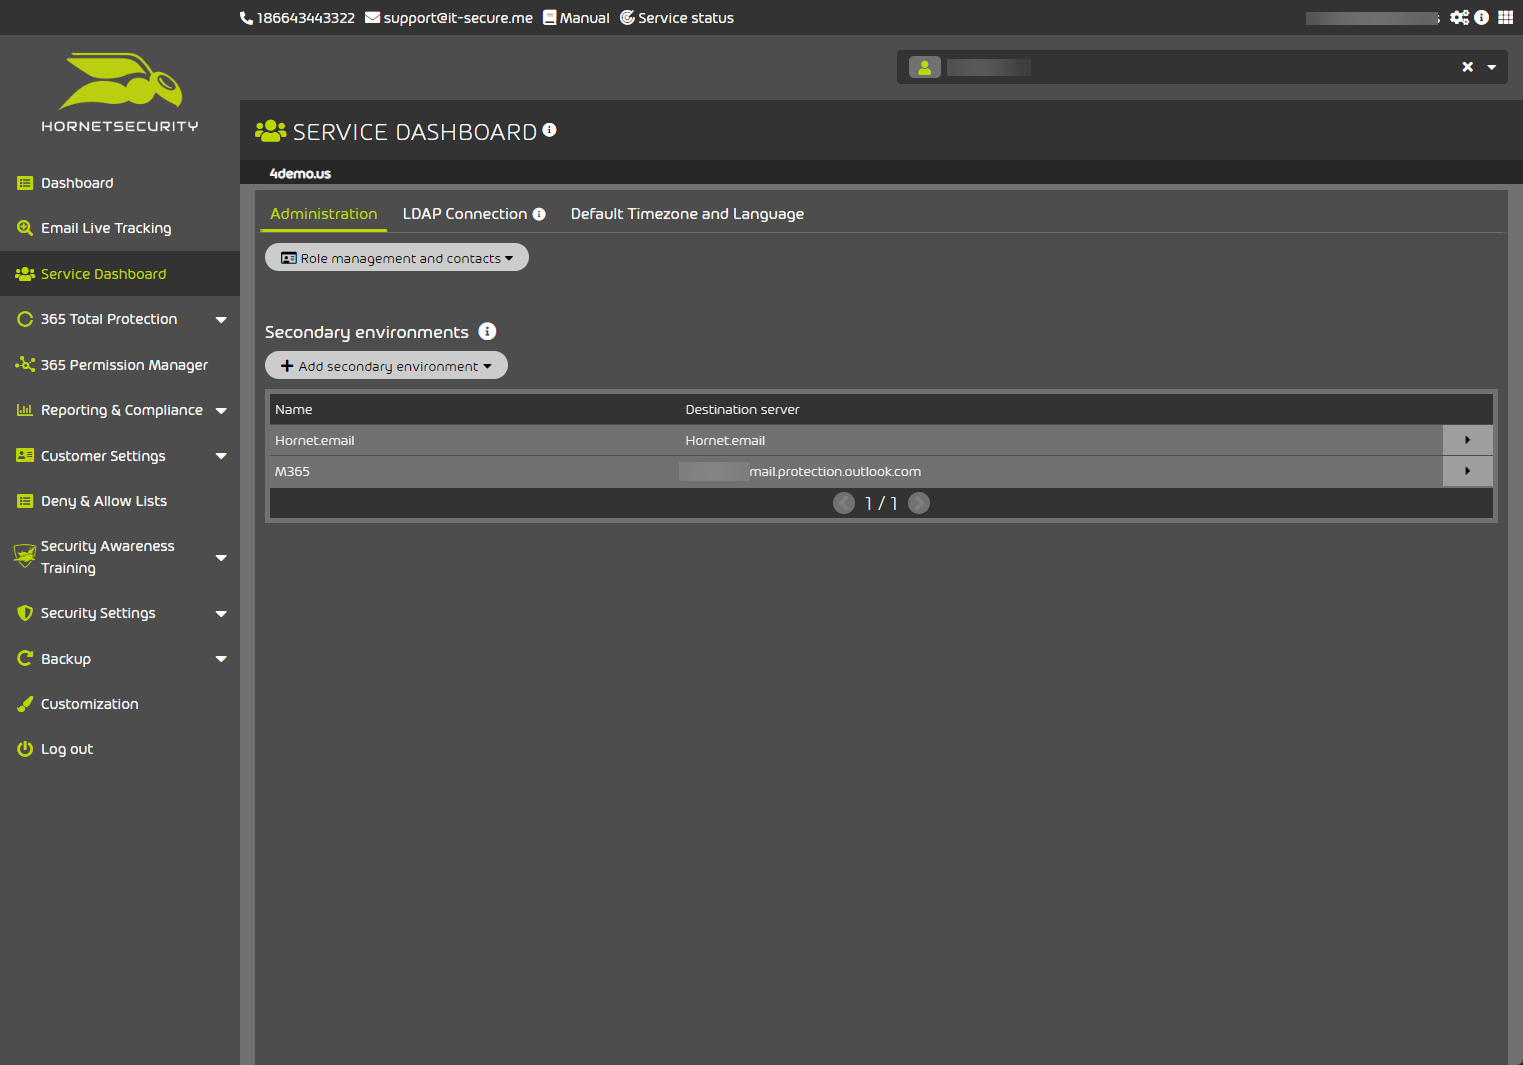Click info icon next to Service Dashboard title
Viewport: 1523px width, 1065px height.
click(549, 130)
